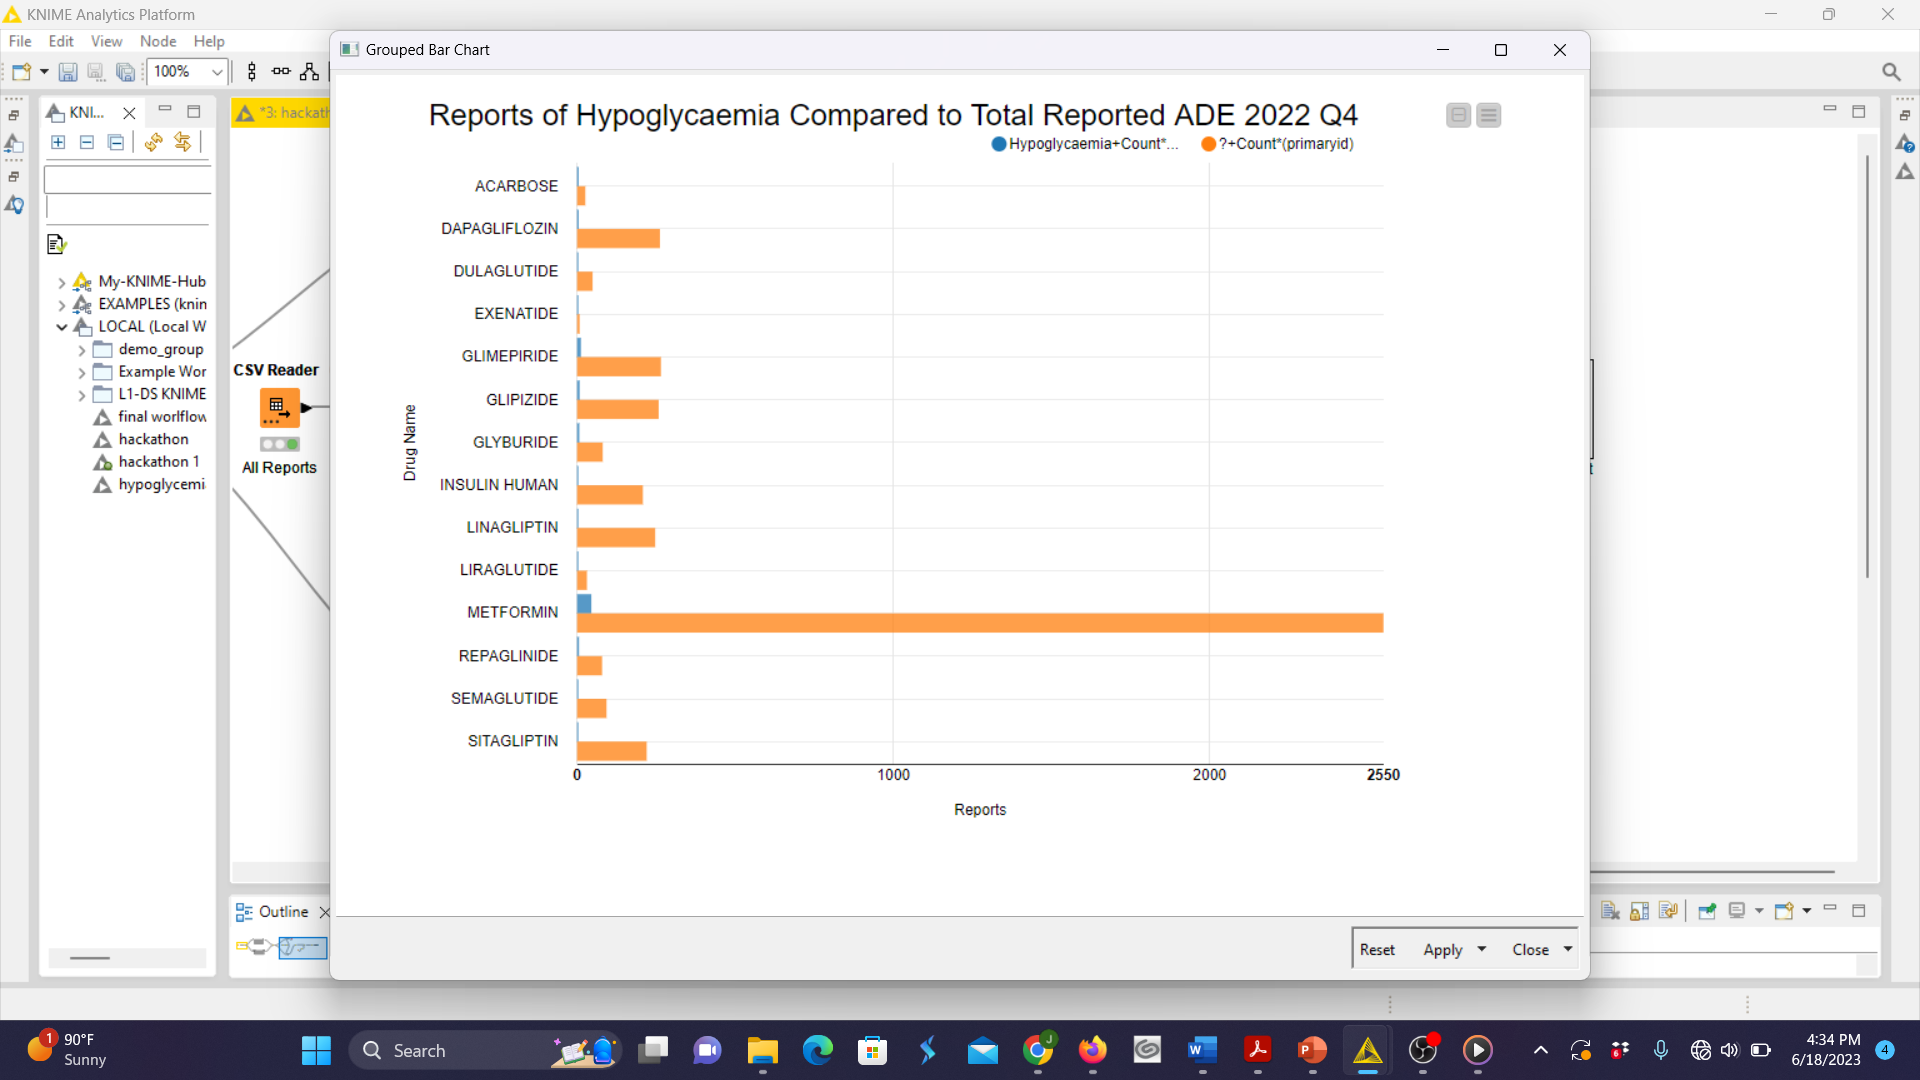
Task: Click the Save workflow toolbar icon
Action: [67, 72]
